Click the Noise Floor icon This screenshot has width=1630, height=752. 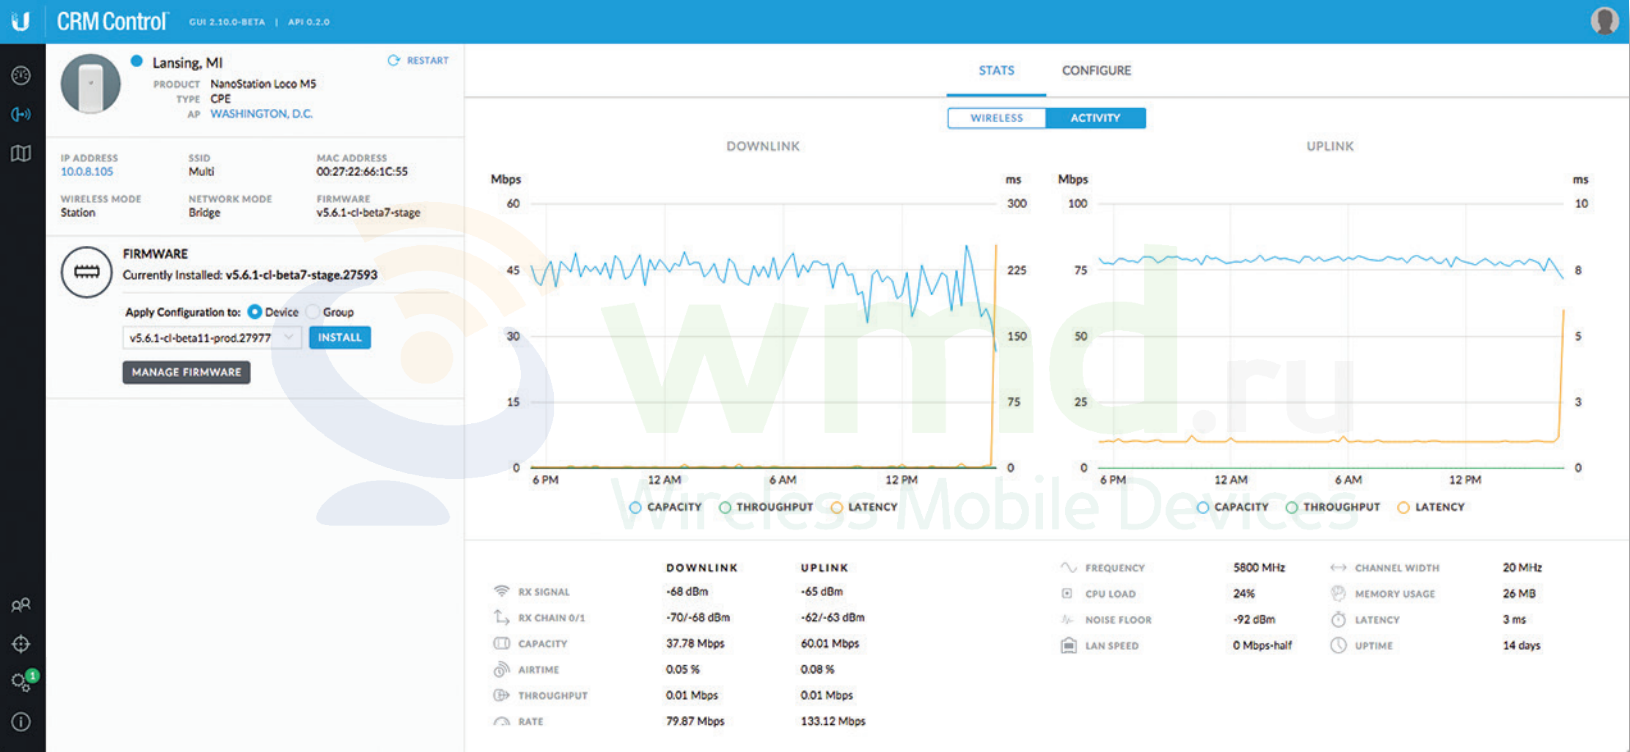(1068, 620)
